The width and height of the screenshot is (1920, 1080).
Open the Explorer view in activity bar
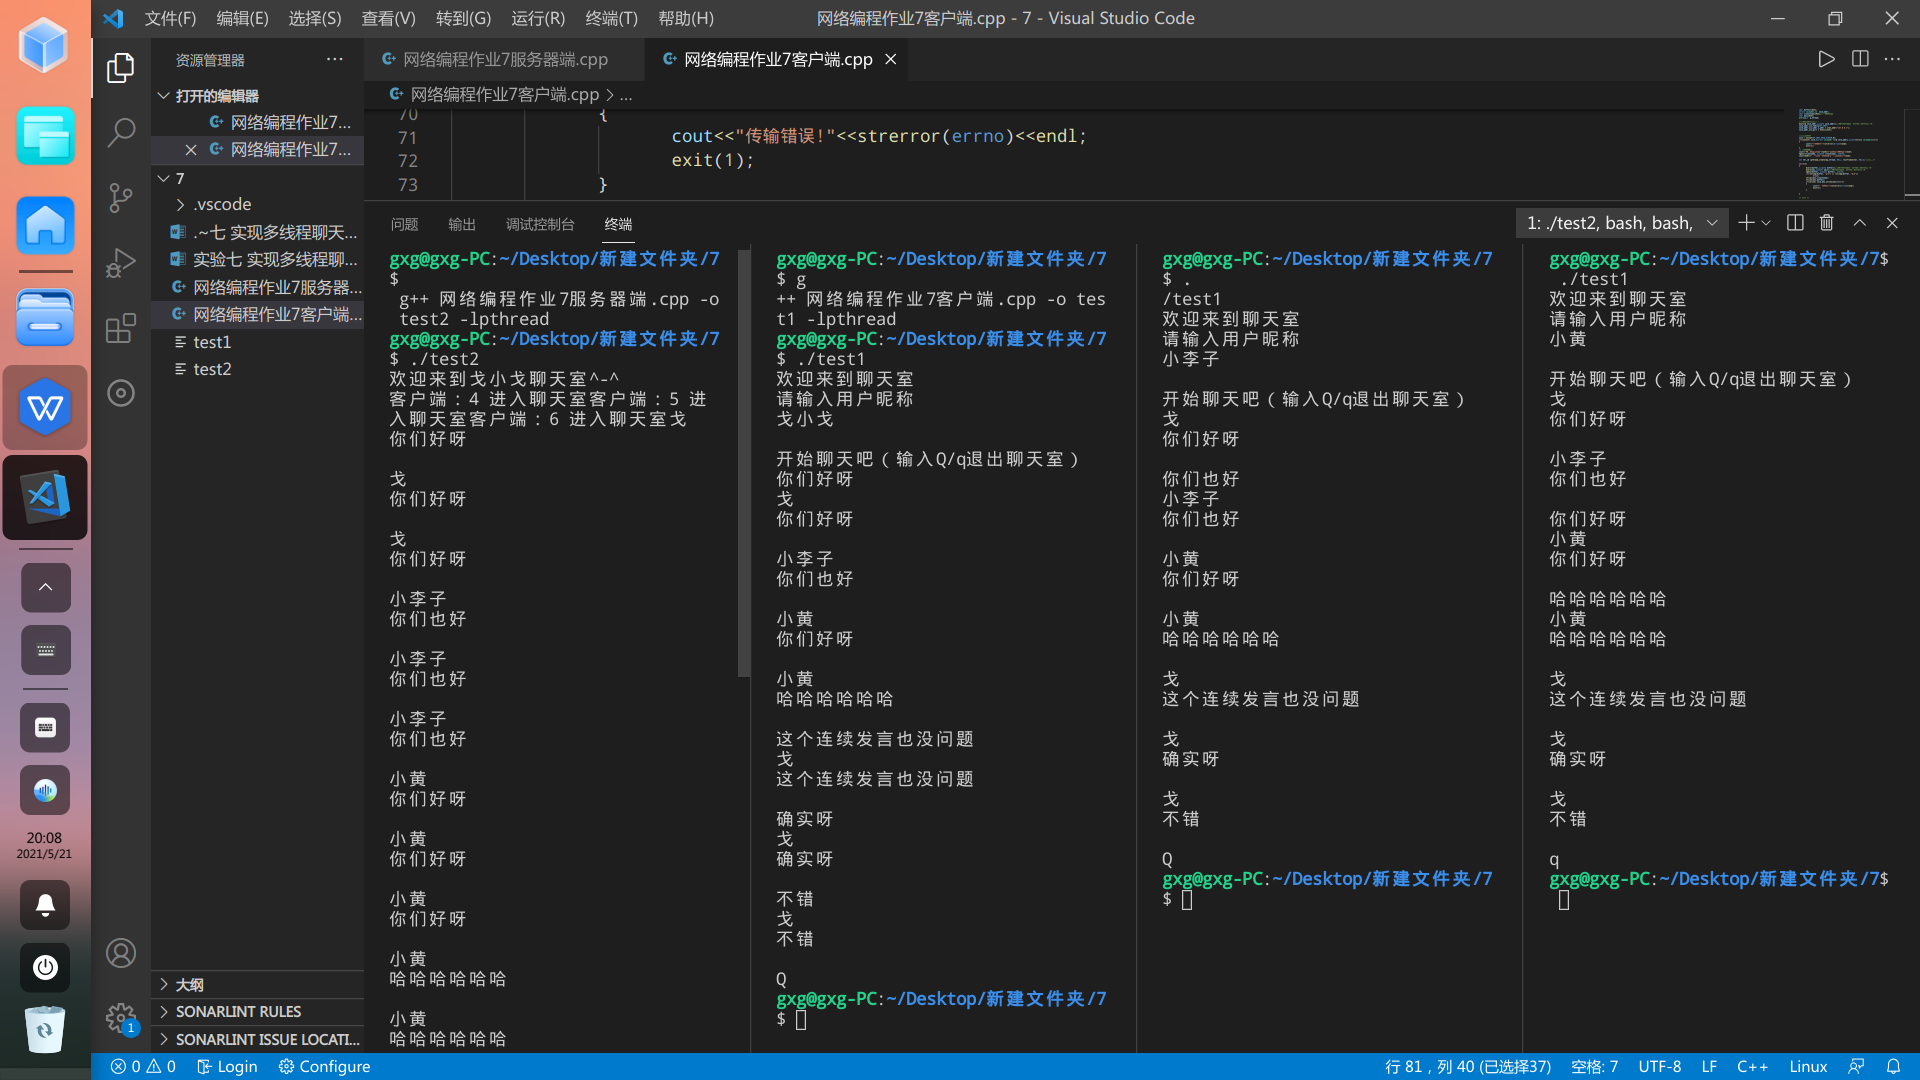point(121,68)
